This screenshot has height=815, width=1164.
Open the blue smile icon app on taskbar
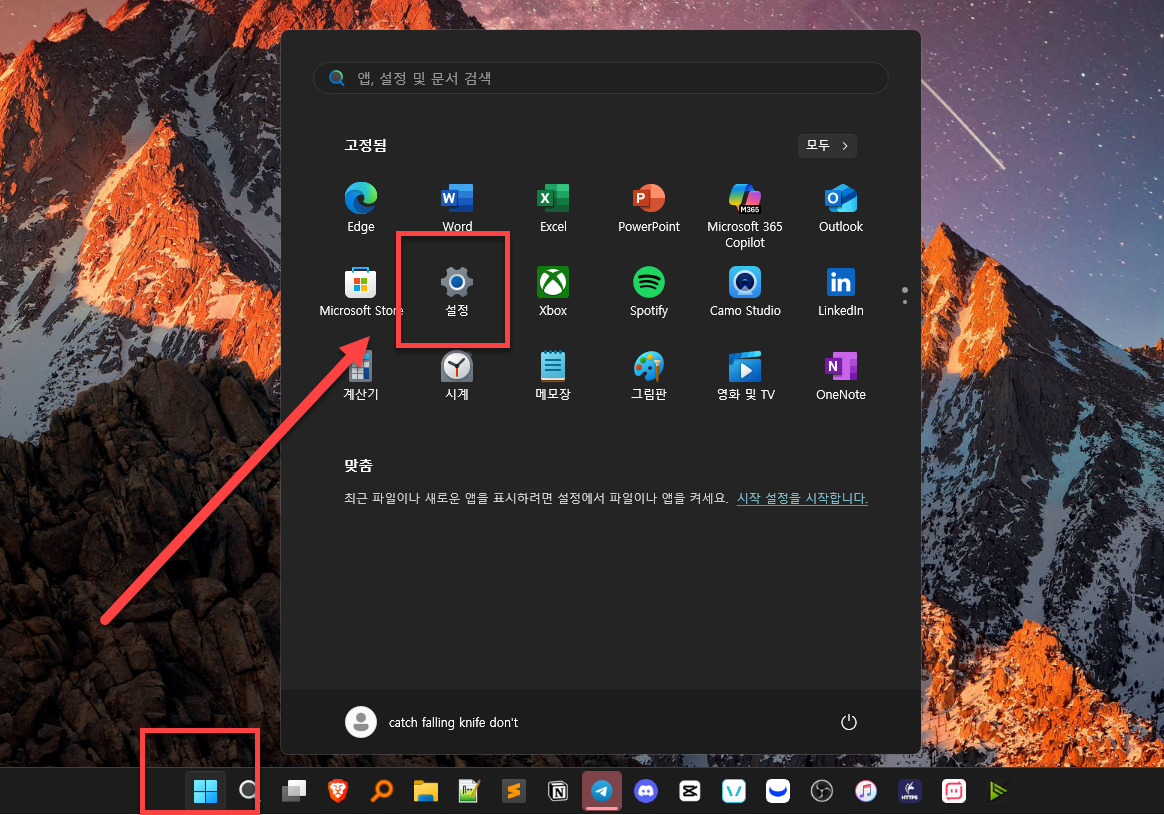pos(778,791)
